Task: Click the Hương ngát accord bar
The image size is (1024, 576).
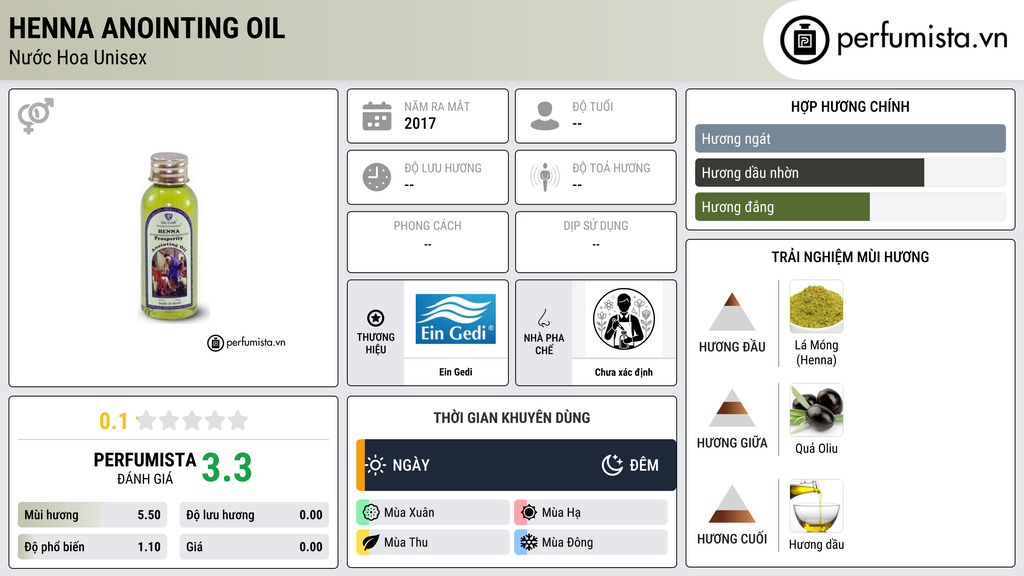Action: 850,138
